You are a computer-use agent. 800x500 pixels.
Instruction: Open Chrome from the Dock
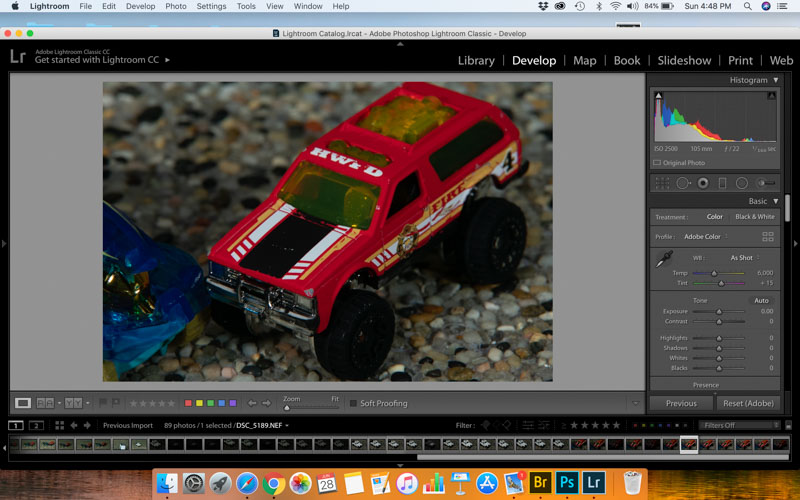tap(274, 483)
